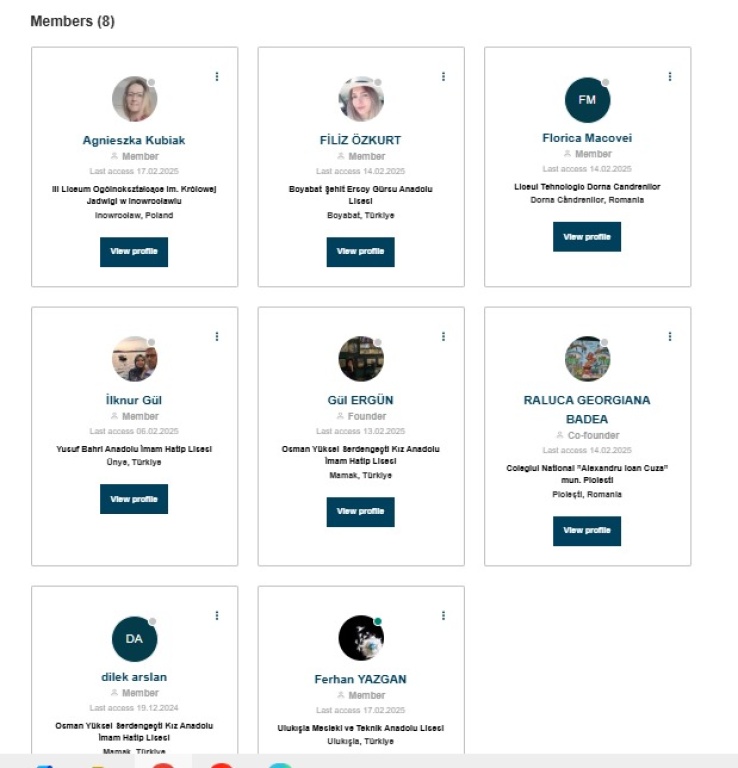Screen dimensions: 738x768
Task: Open options menu for FİLİZ ÖZKURT
Action: coord(443,77)
